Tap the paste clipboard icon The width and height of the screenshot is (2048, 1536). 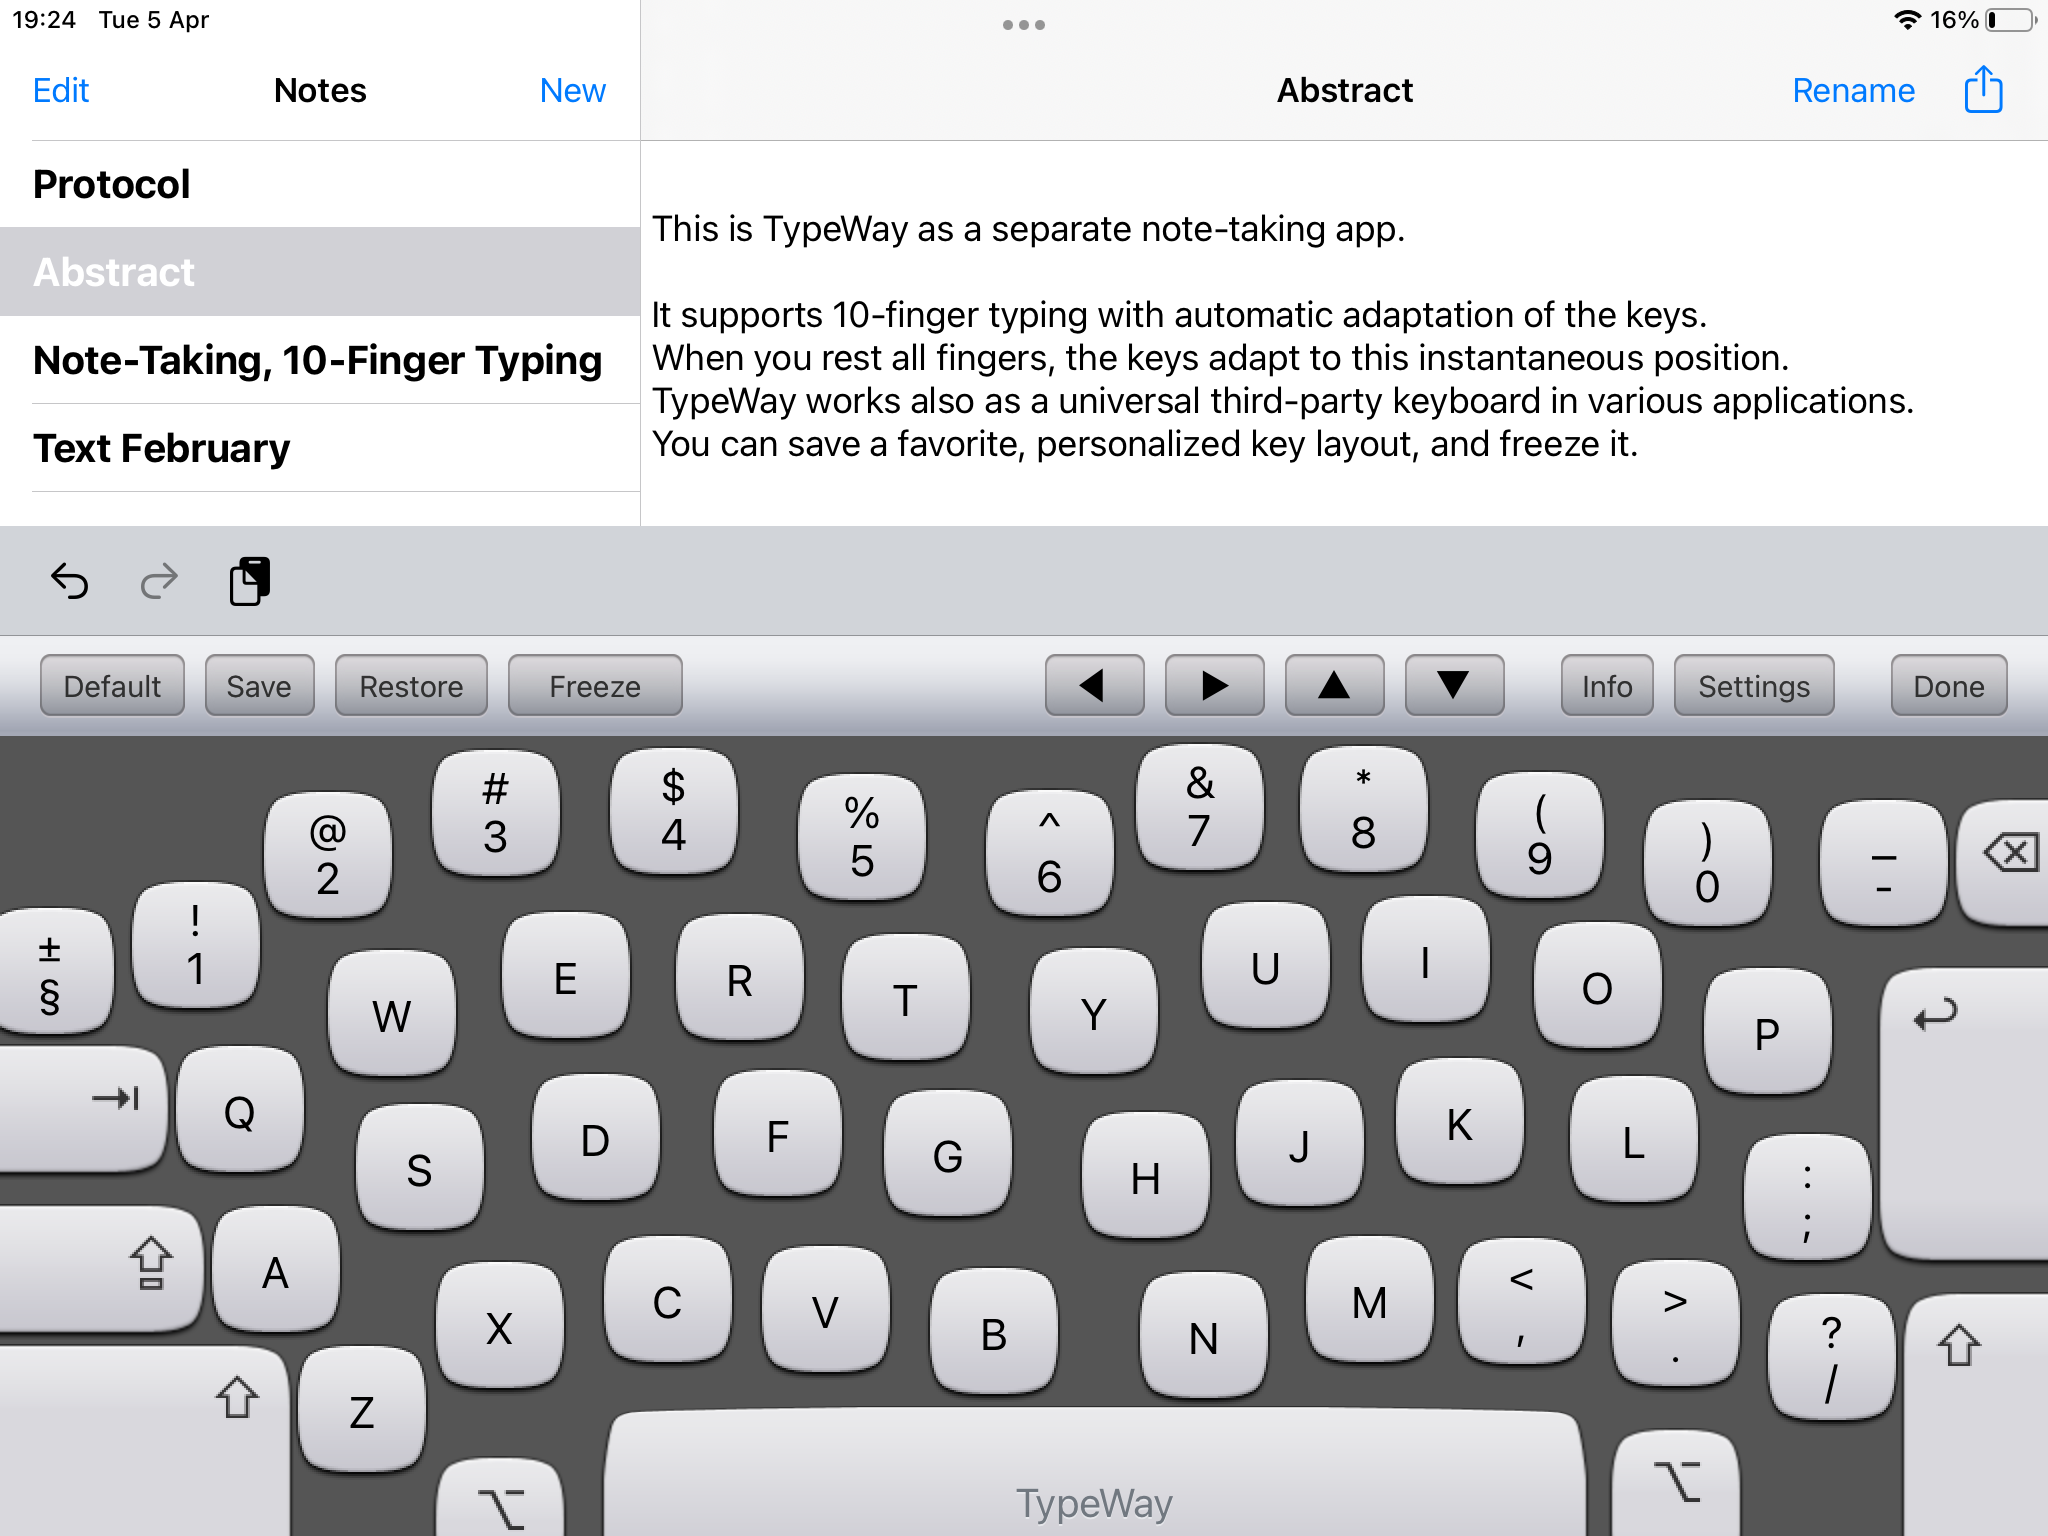[249, 581]
